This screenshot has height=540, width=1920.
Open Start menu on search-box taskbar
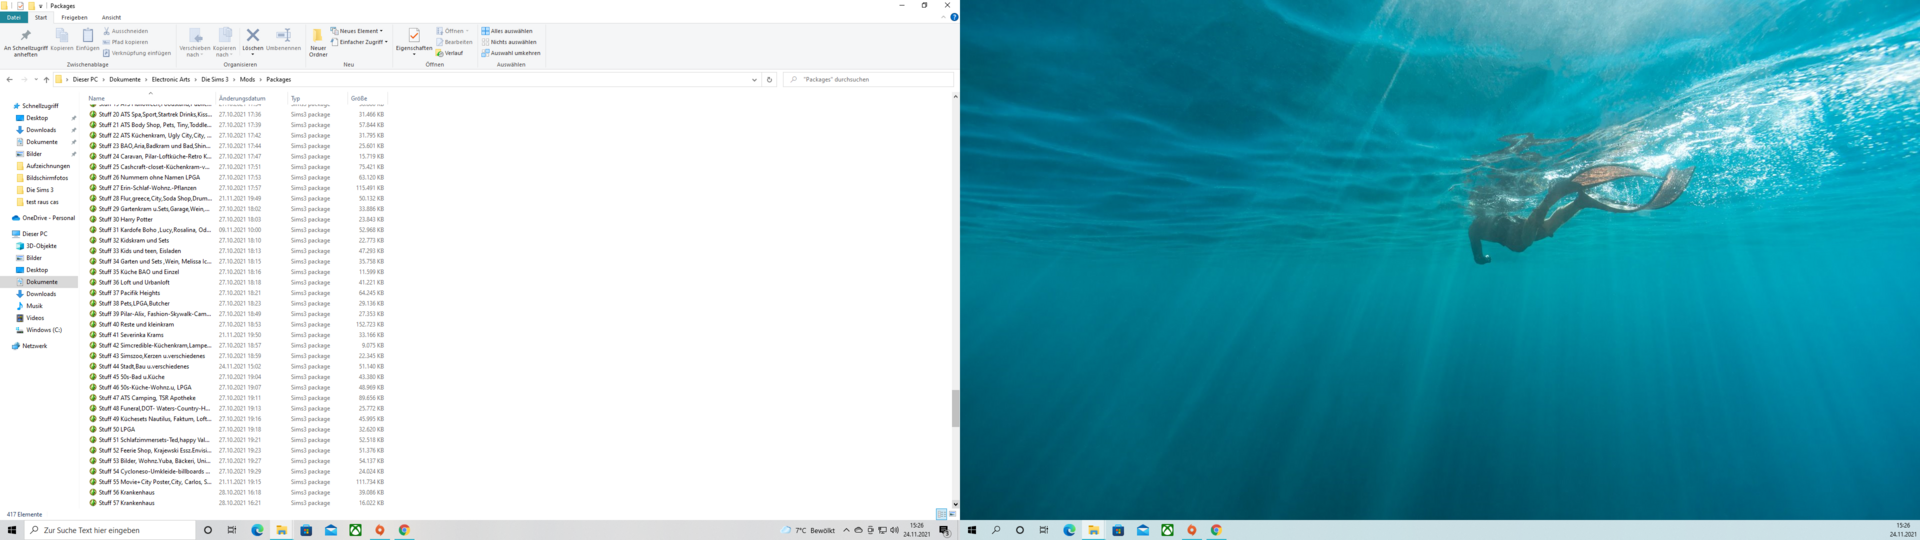[12, 530]
